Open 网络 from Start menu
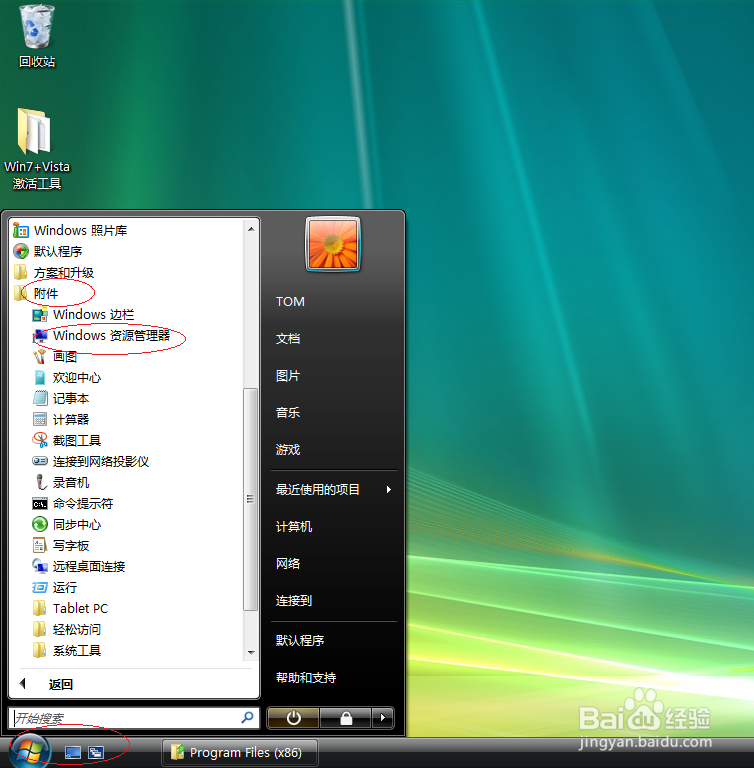 288,563
